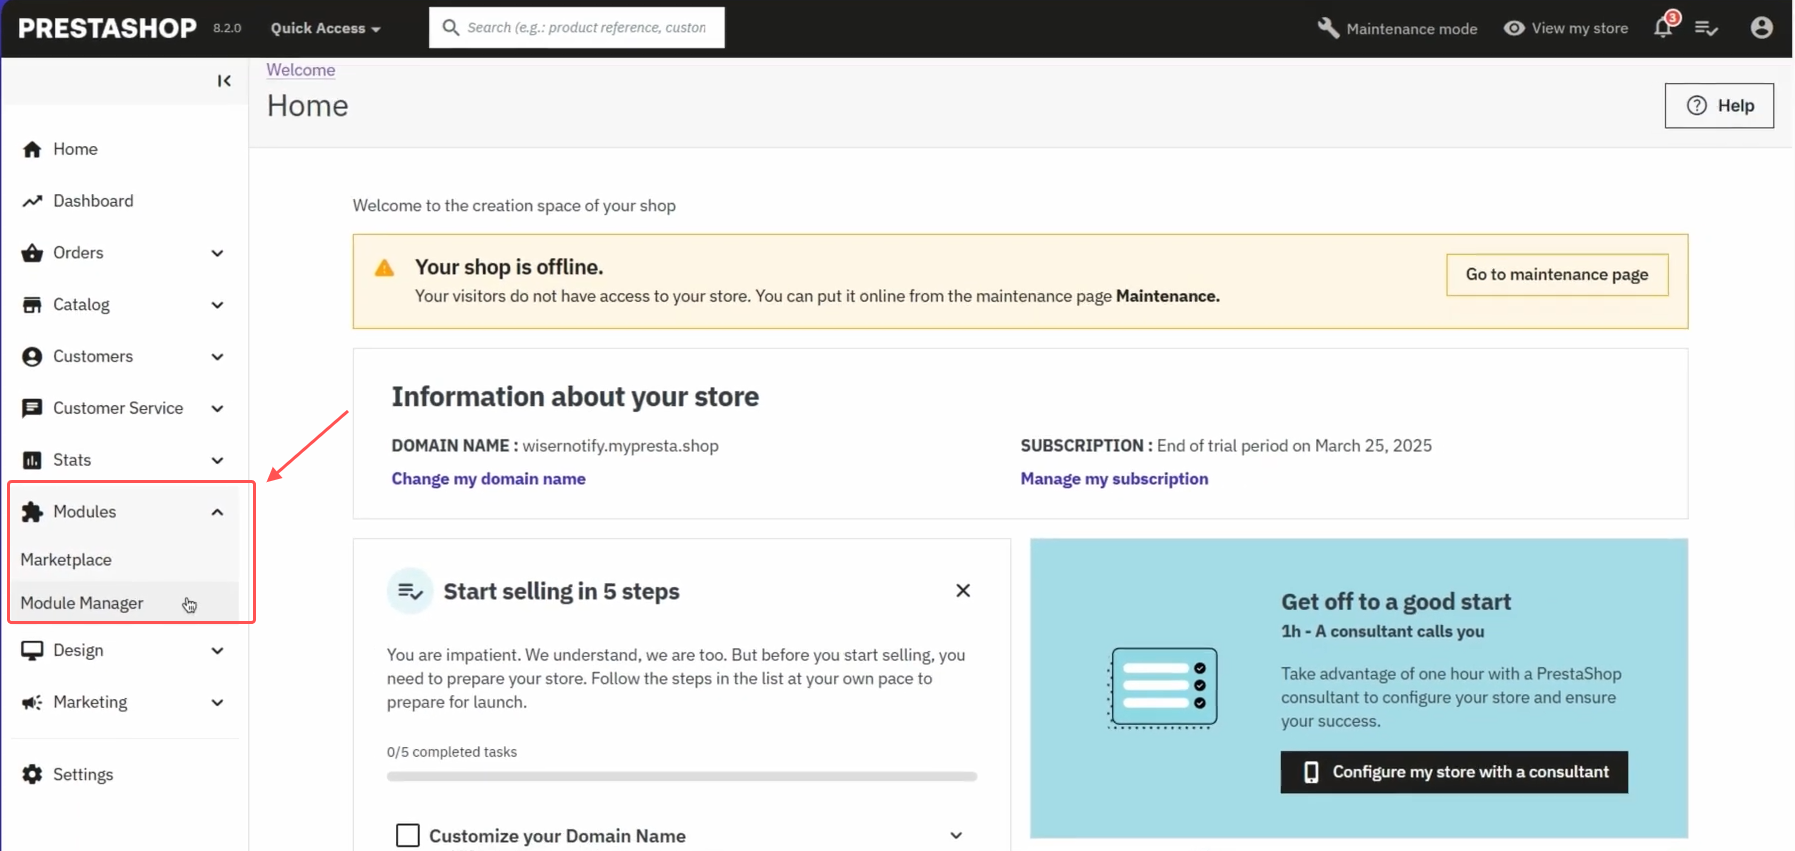The width and height of the screenshot is (1795, 851).
Task: Open the notifications bell
Action: 1664,27
